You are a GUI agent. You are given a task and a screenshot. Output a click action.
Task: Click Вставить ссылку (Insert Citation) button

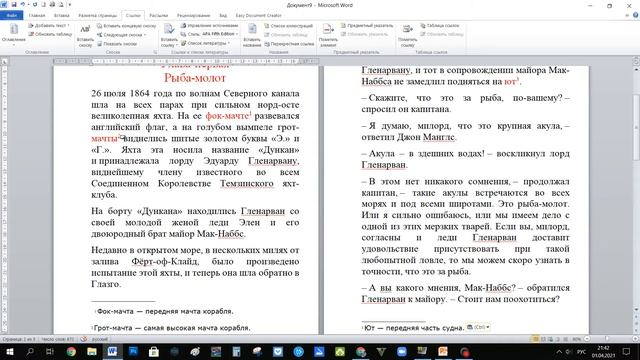coord(169,36)
